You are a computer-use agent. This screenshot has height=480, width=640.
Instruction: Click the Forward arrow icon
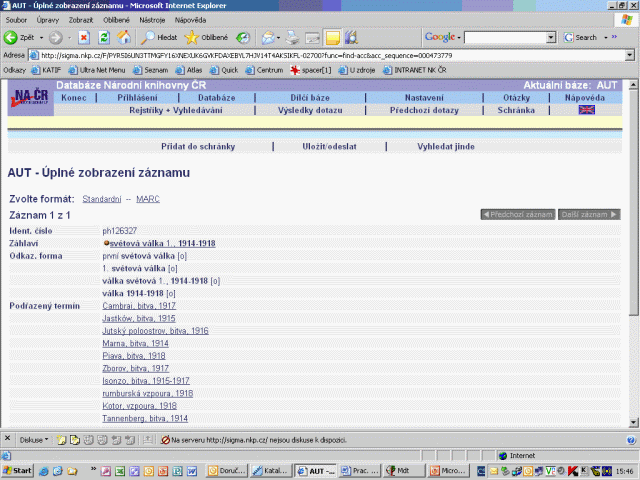[56, 38]
